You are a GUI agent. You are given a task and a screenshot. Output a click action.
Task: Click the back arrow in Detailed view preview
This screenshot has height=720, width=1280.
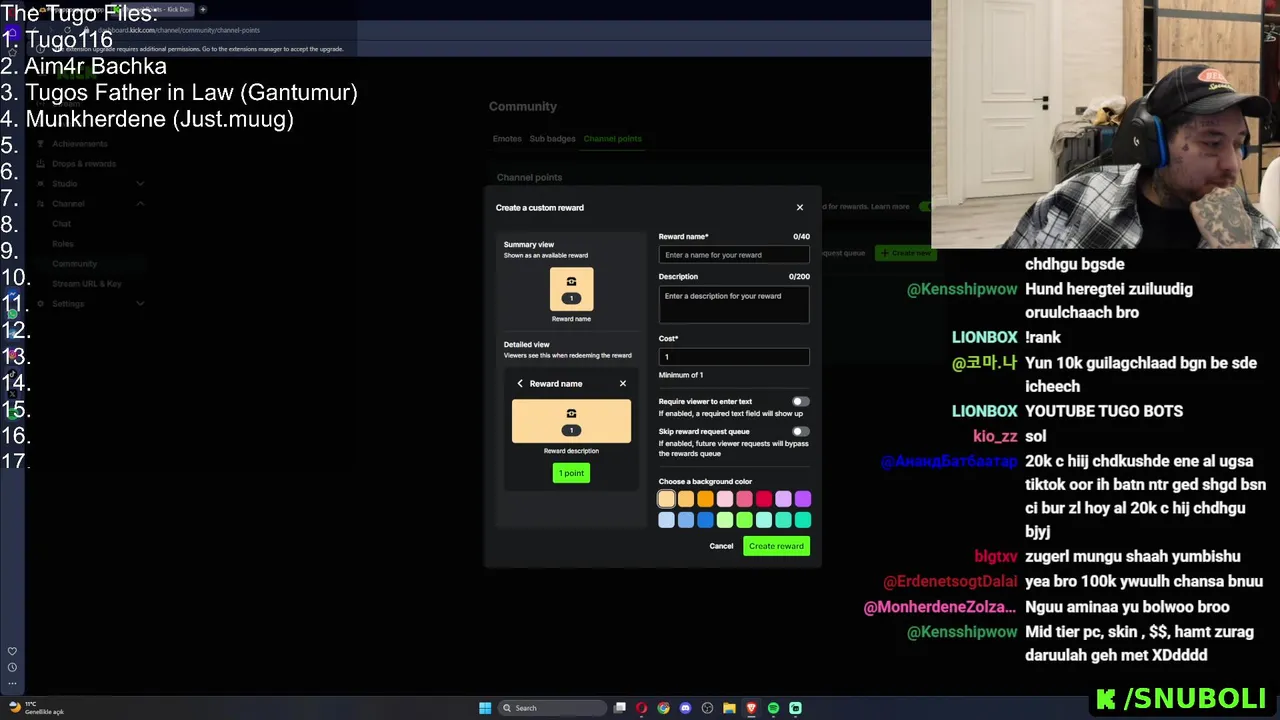point(520,384)
